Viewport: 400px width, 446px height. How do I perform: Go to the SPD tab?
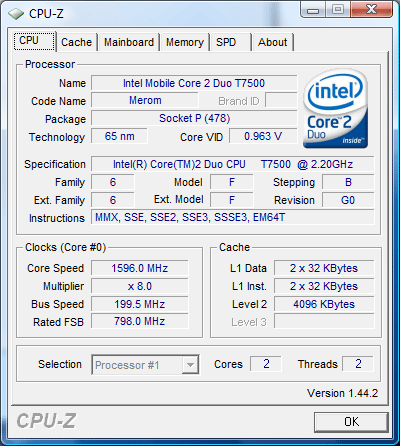230,42
